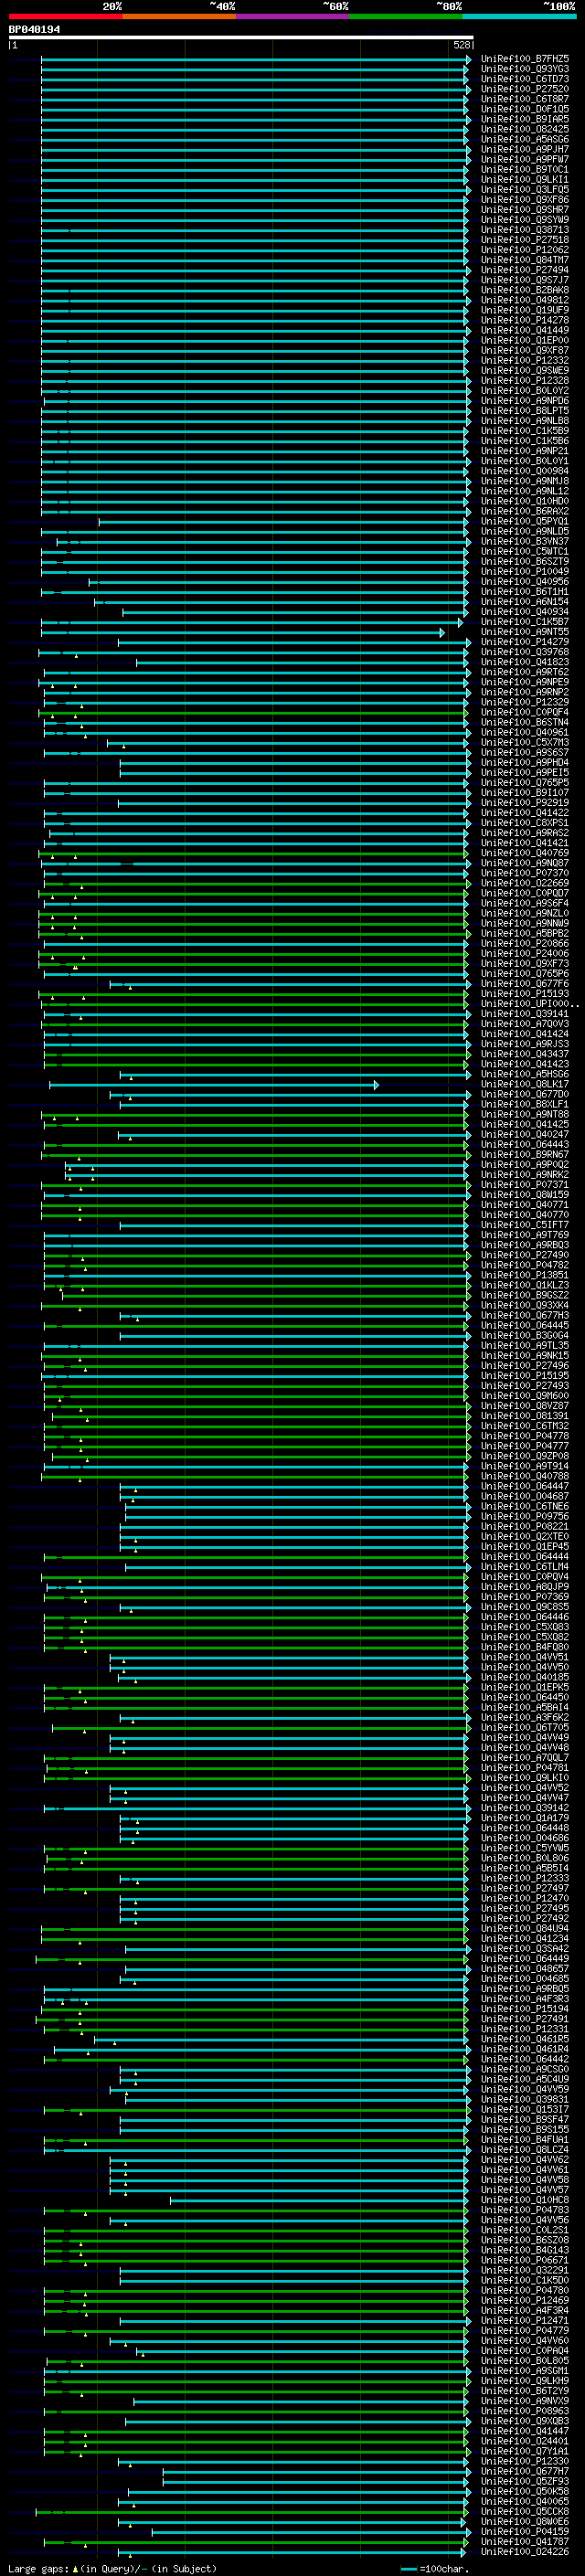
Task: Click the orange ~40% identity color segment
Action: click(179, 16)
